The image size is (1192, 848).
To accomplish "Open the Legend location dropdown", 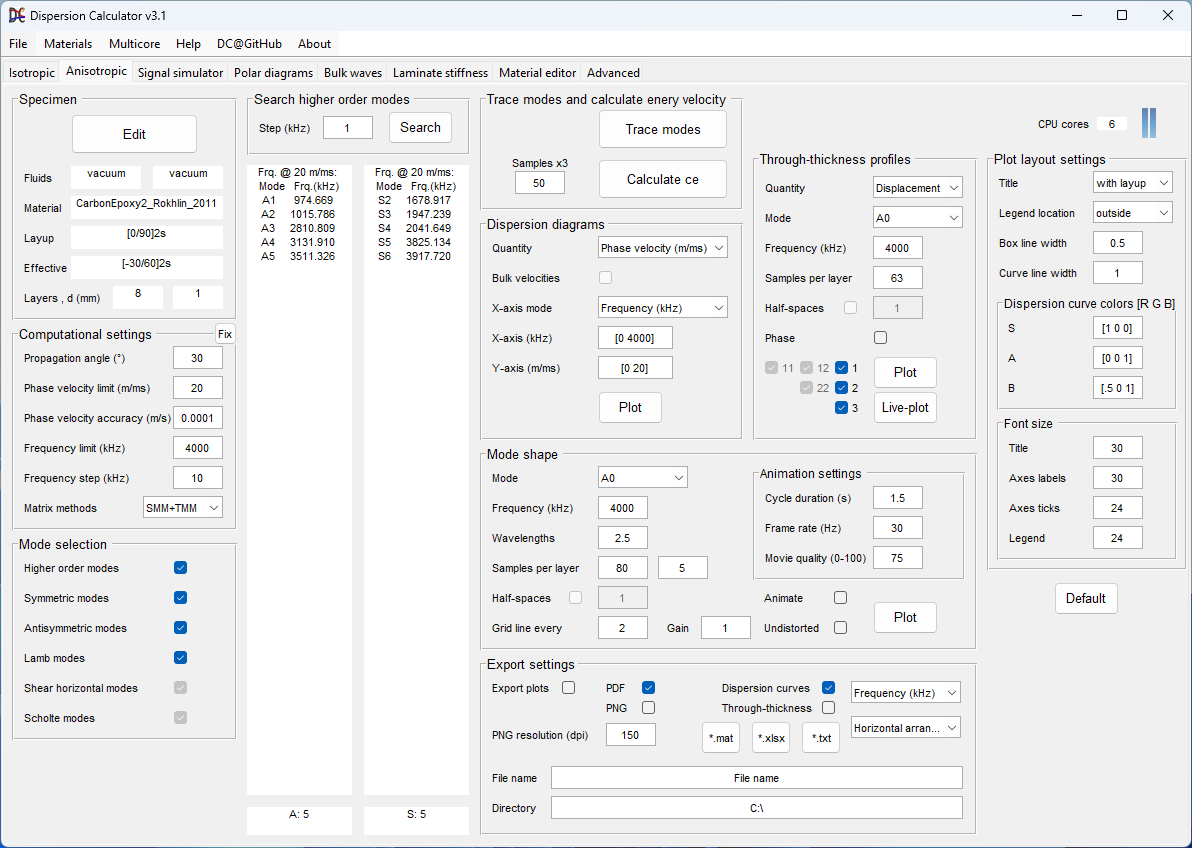I will click(x=1132, y=213).
